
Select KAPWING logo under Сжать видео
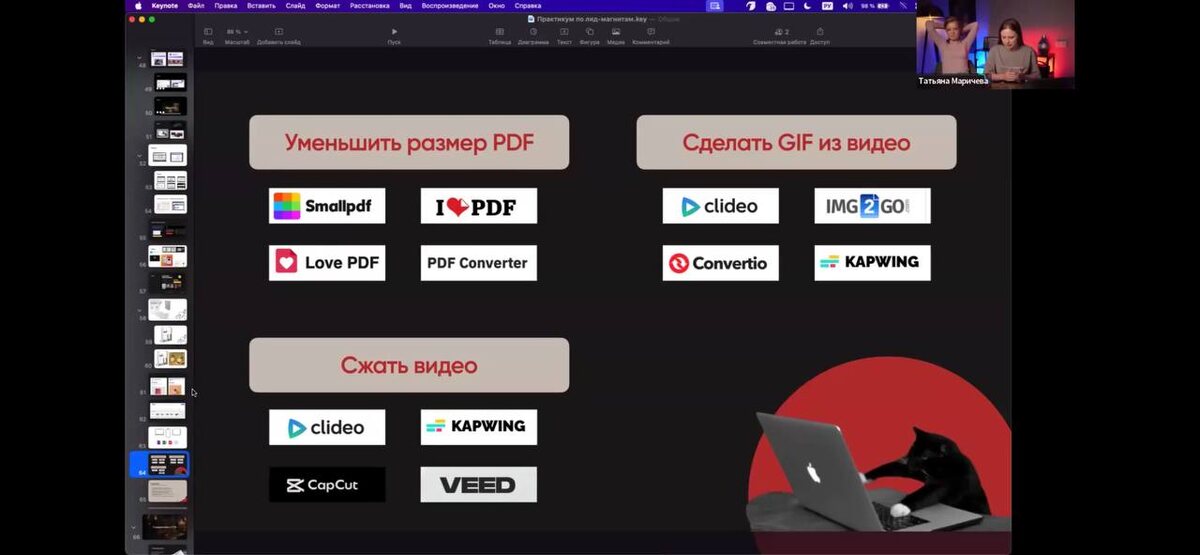478,427
